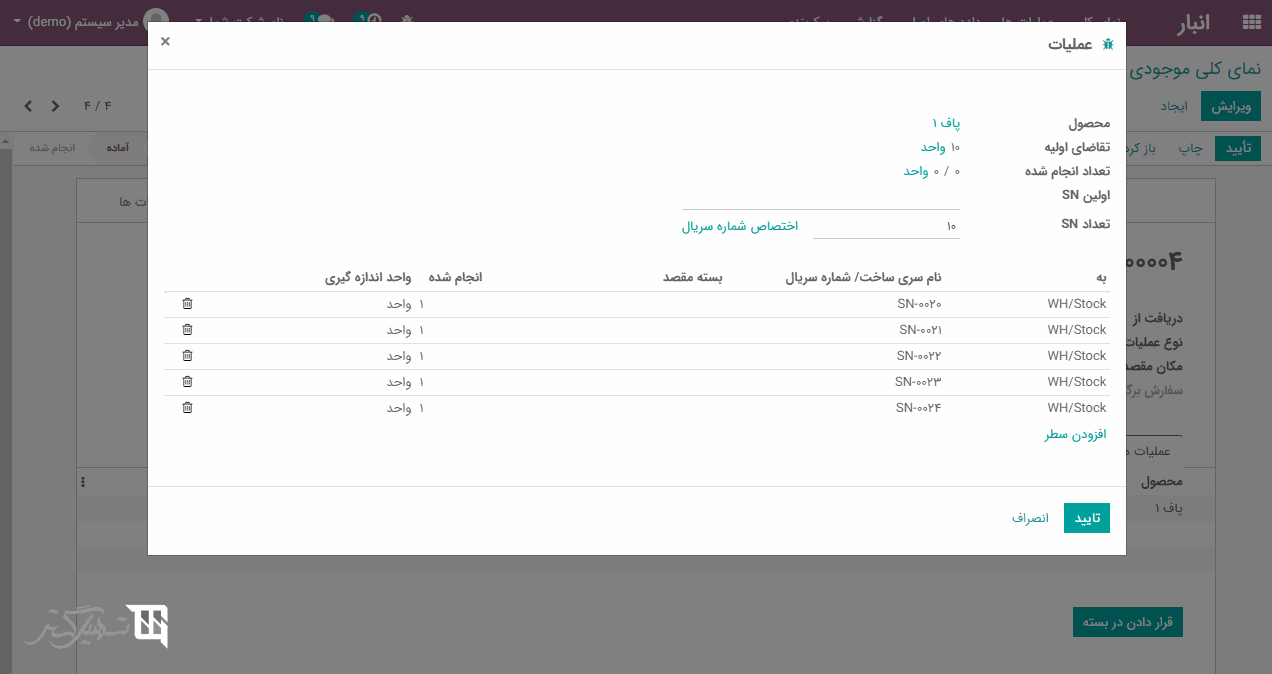Click اختصاص شماره سریال to assign serials
This screenshot has height=674, width=1272.
click(740, 226)
